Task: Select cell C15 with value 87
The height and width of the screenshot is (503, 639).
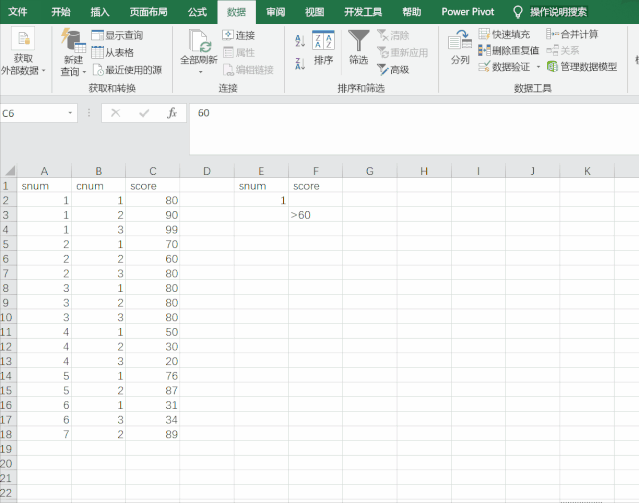Action: click(152, 390)
